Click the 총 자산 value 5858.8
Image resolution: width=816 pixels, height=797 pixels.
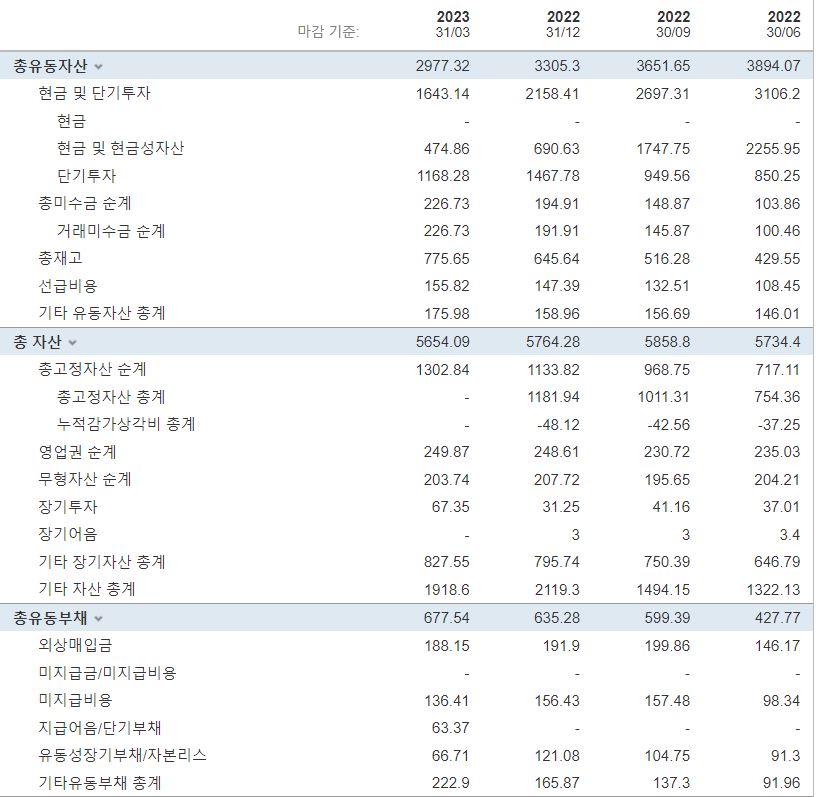click(667, 342)
